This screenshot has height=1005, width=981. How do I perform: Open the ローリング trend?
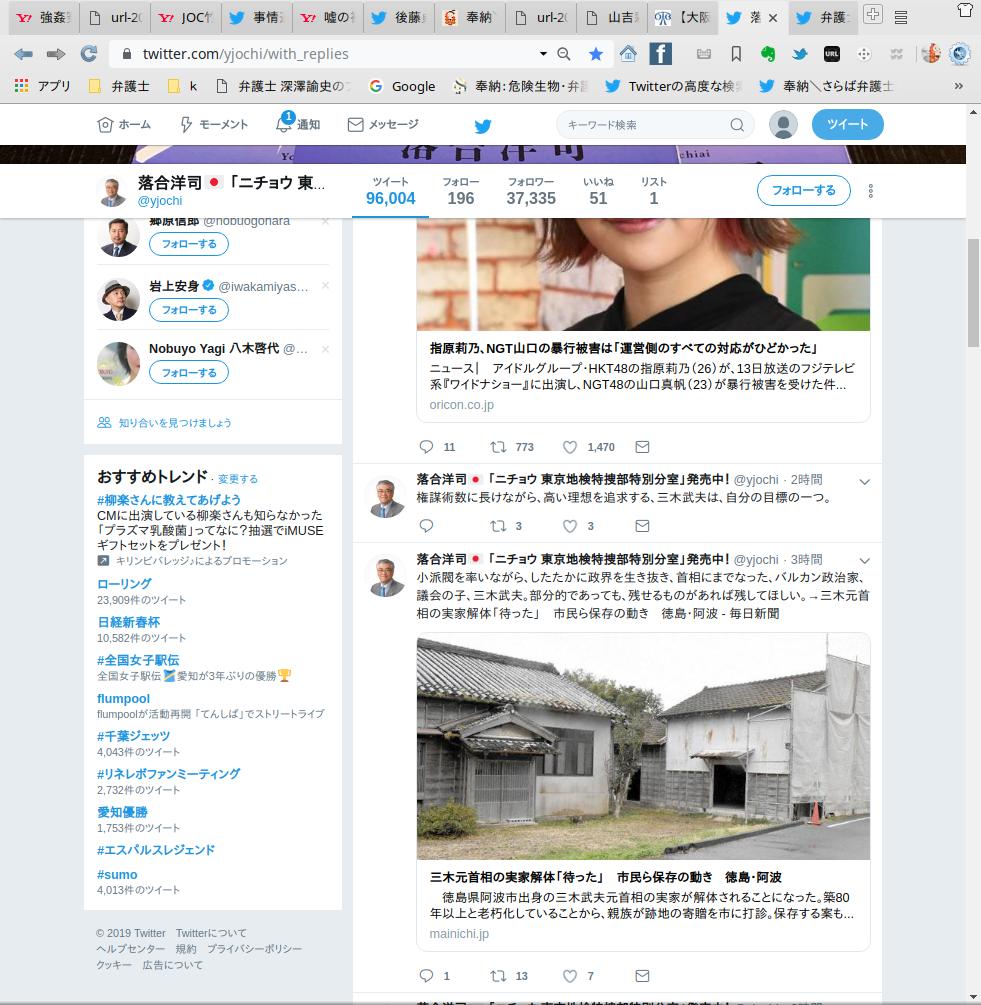[x=124, y=584]
